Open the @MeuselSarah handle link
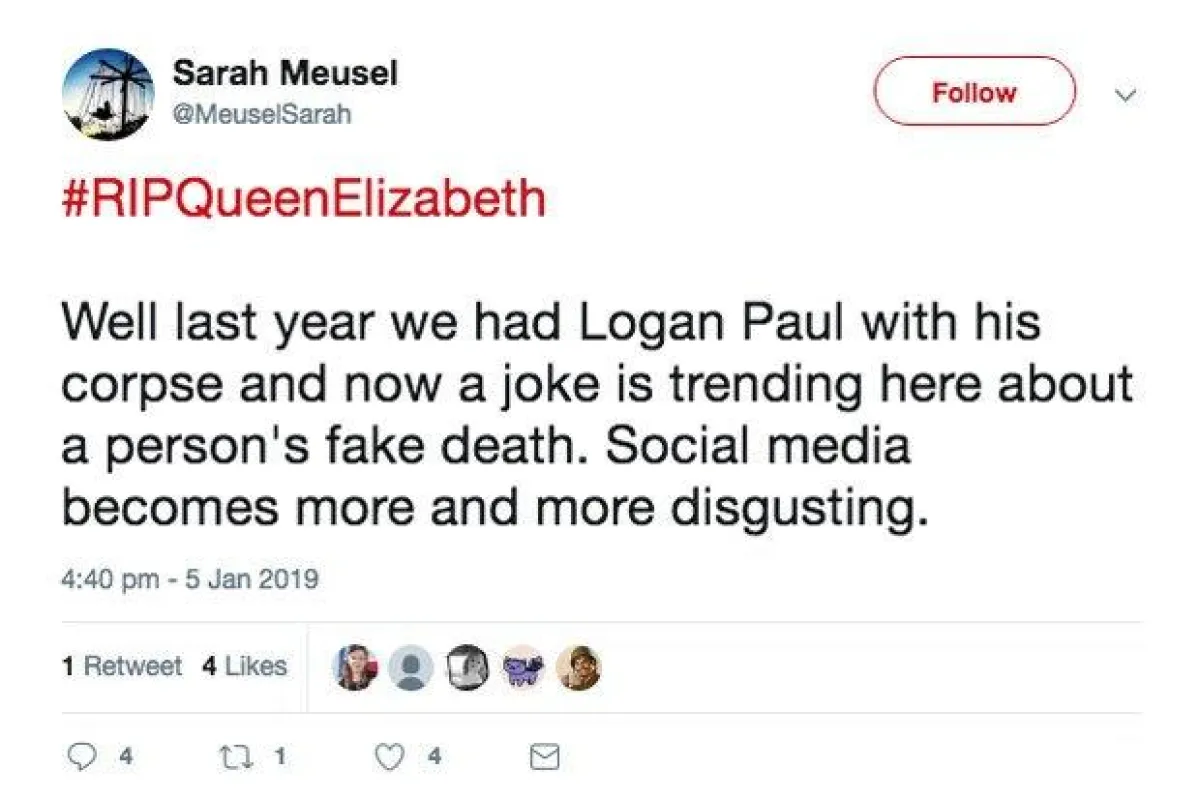This screenshot has width=1200, height=799. coord(262,115)
